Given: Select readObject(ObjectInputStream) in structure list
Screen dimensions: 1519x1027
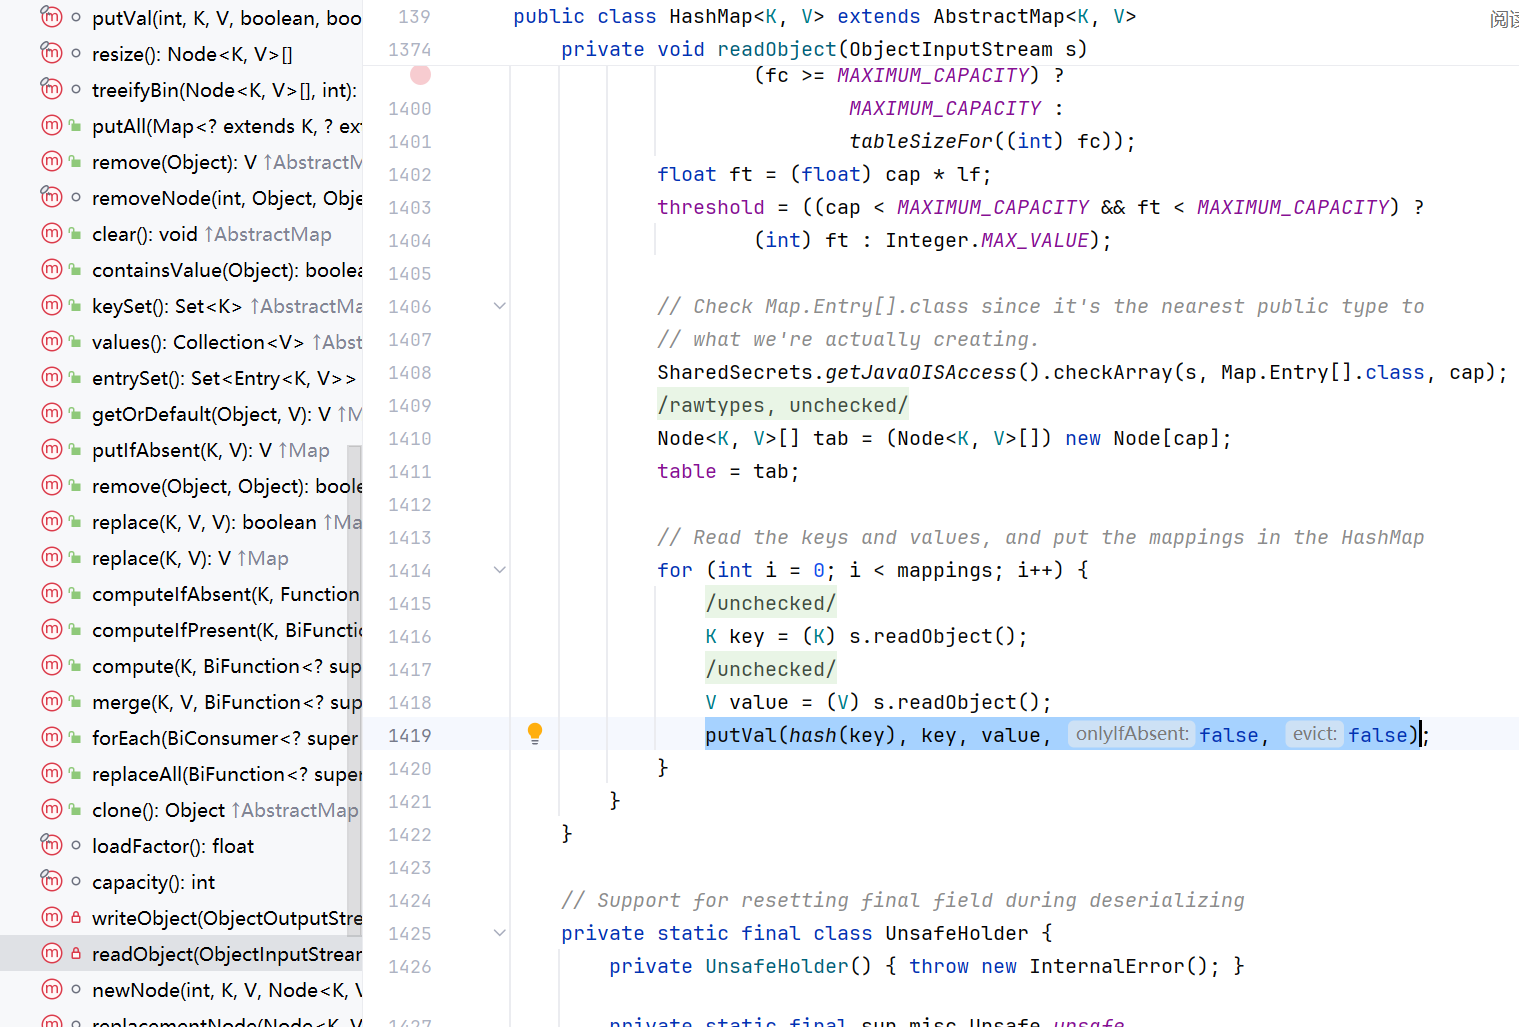Looking at the screenshot, I should point(226,954).
